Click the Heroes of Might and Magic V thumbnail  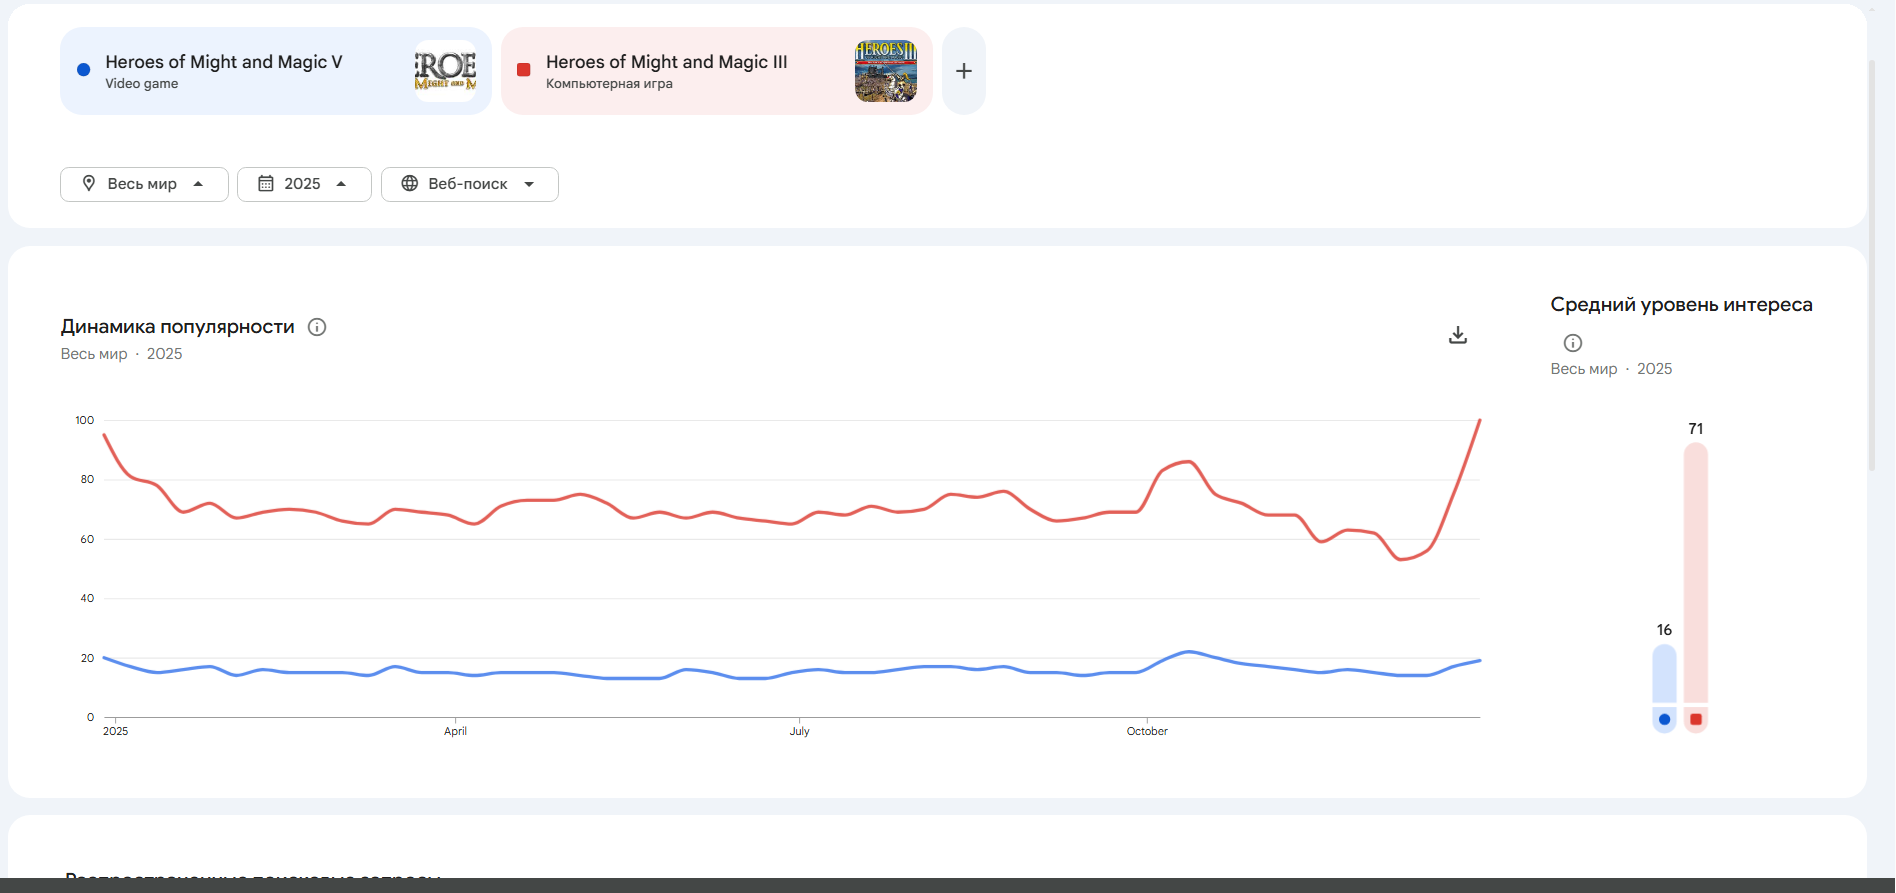click(x=445, y=71)
